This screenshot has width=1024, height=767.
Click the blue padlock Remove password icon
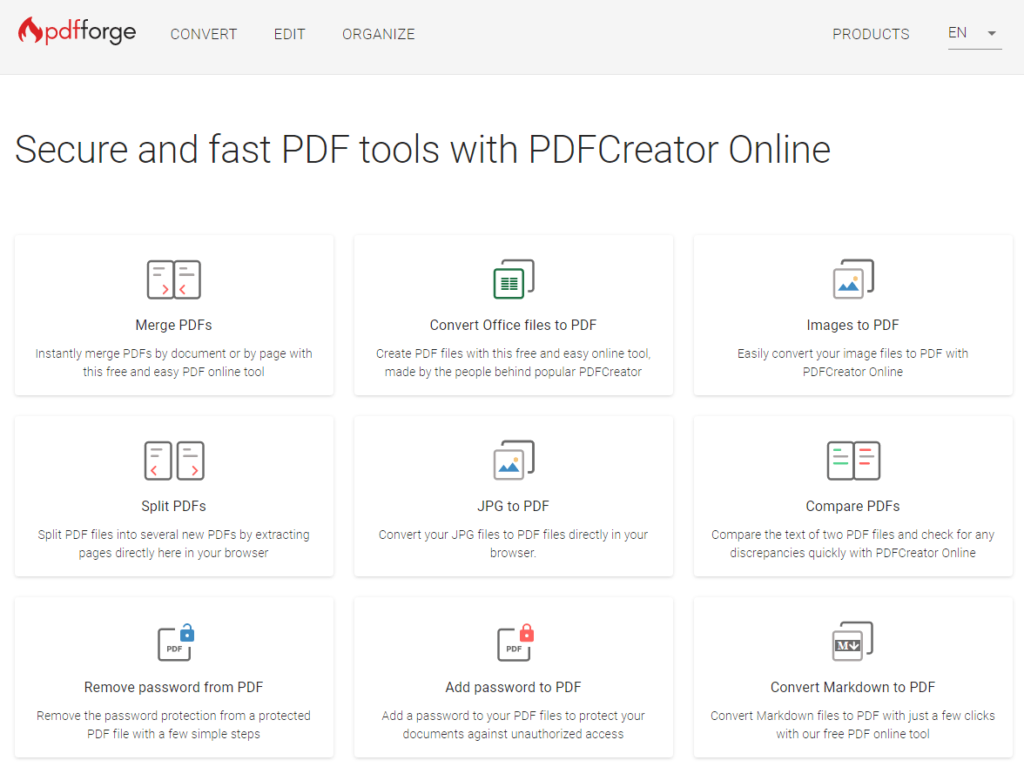(x=173, y=641)
